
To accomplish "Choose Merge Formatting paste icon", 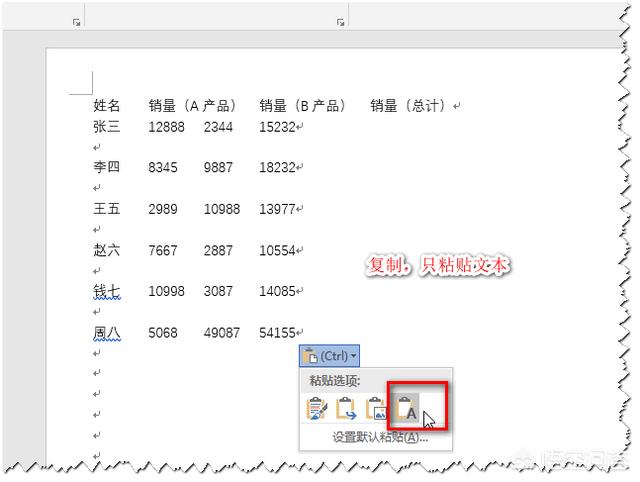I will pyautogui.click(x=345, y=409).
